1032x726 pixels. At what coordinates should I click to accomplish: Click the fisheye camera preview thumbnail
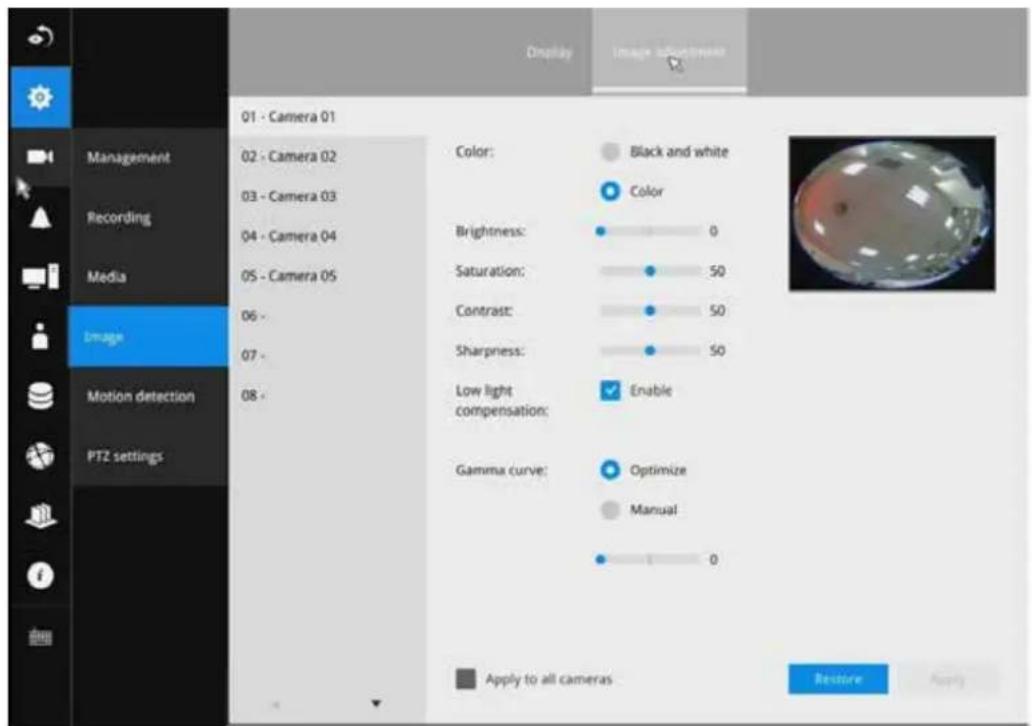pos(892,213)
